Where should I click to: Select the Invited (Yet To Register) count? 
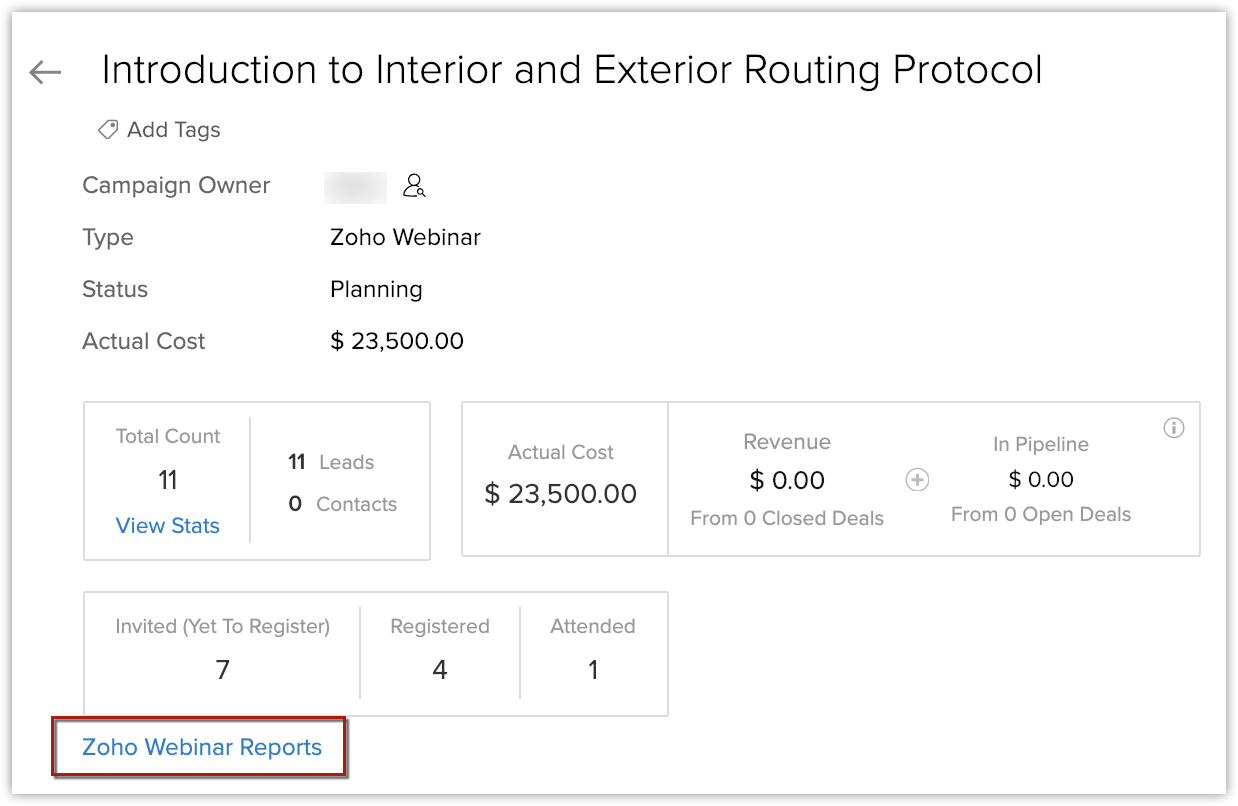pos(222,669)
